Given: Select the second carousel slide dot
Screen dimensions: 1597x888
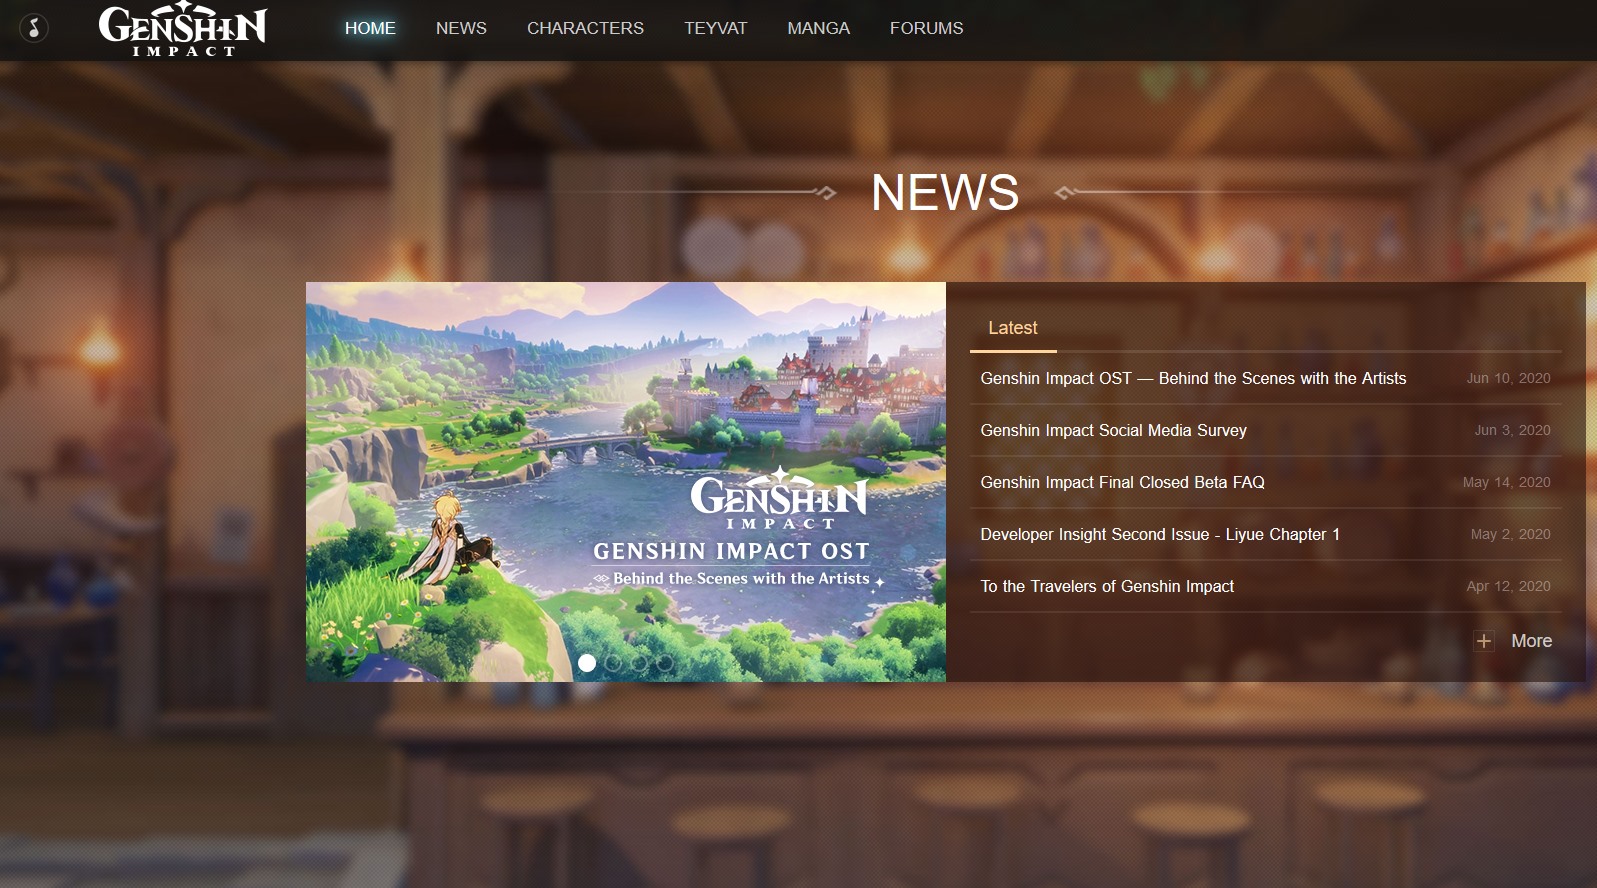Looking at the screenshot, I should click(x=613, y=662).
